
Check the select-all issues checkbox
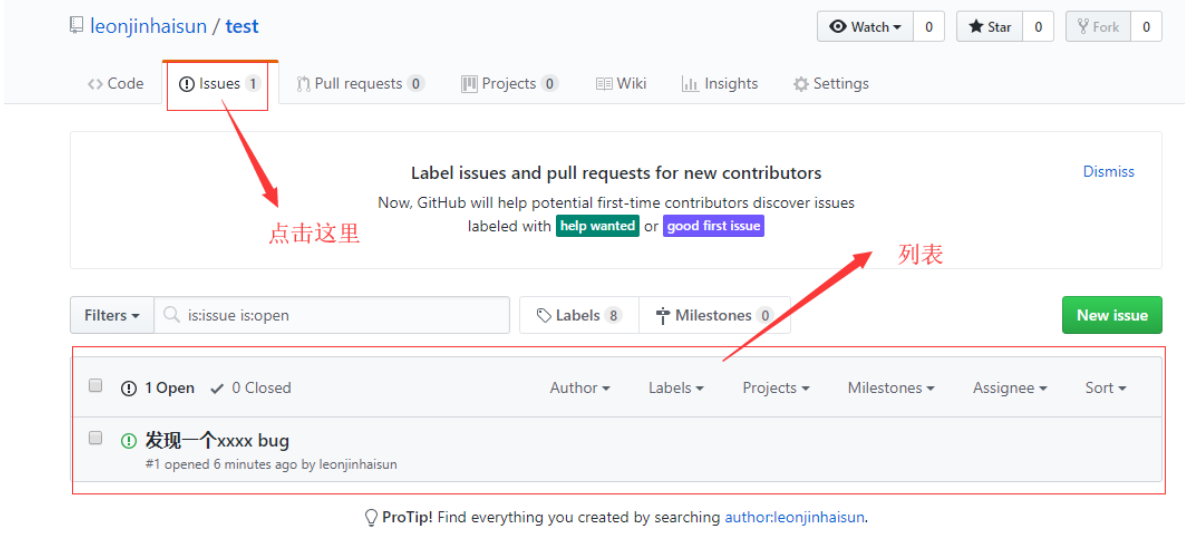pos(96,386)
